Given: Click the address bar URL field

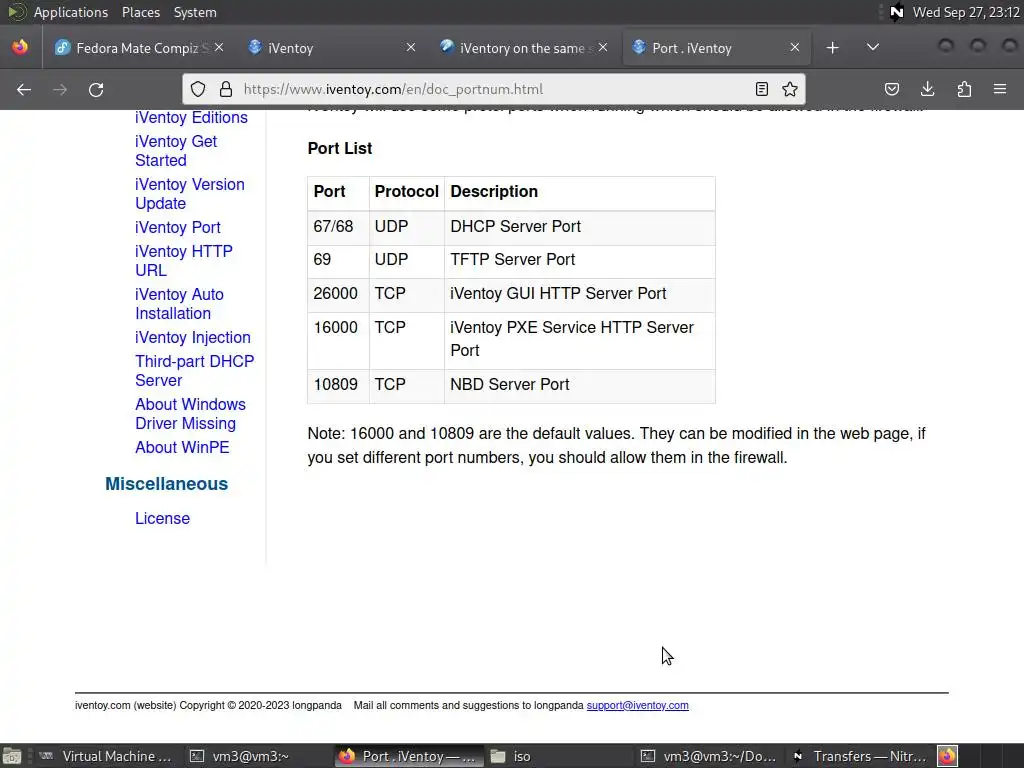Looking at the screenshot, I should (493, 89).
